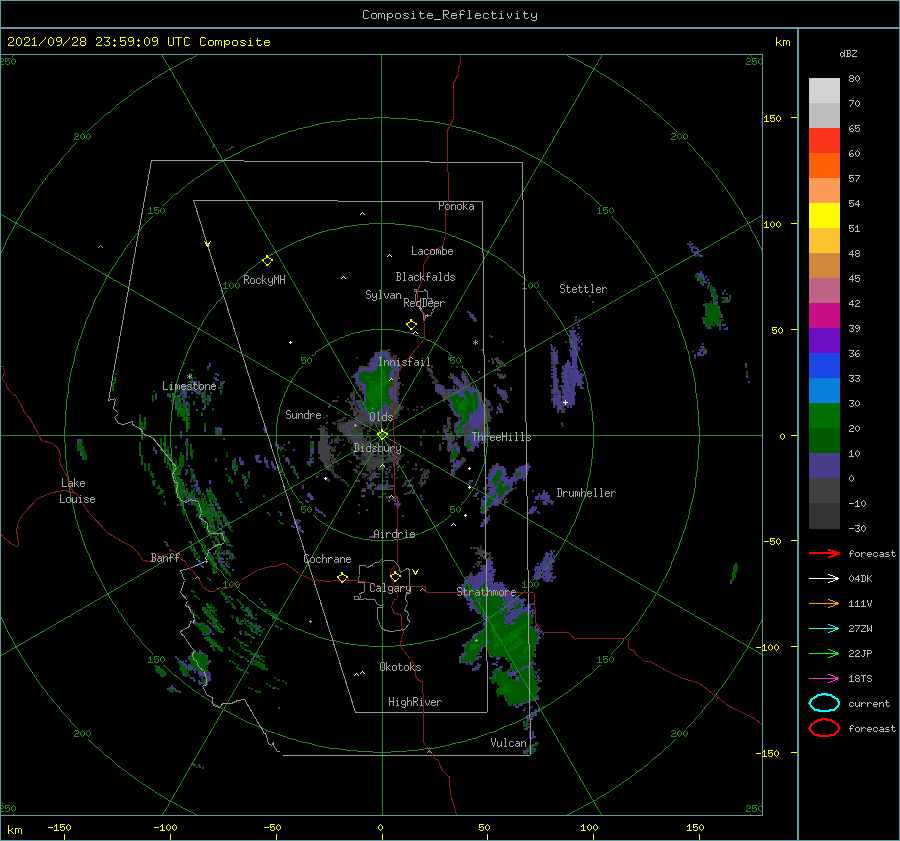The height and width of the screenshot is (841, 900).
Task: Click the 80 dBZ light gray swatch
Action: pos(824,91)
